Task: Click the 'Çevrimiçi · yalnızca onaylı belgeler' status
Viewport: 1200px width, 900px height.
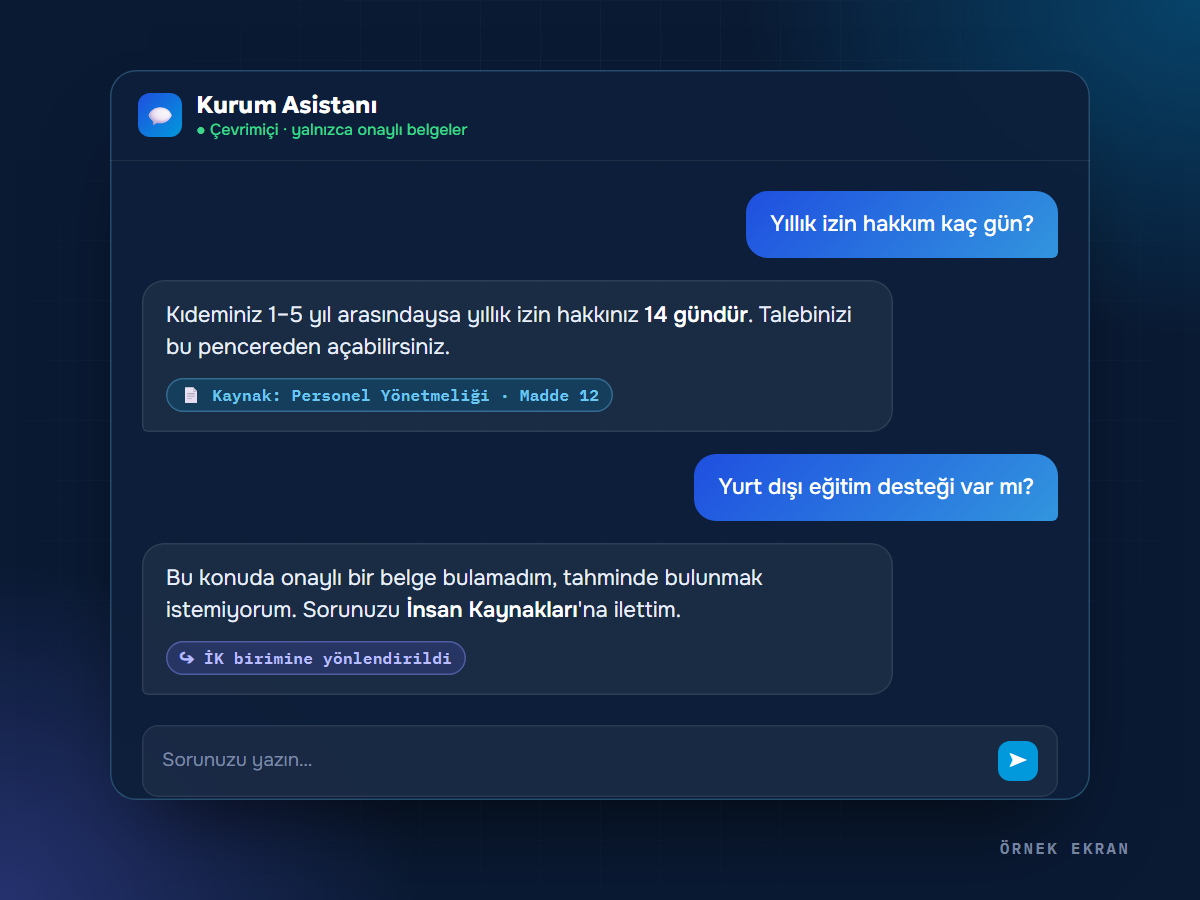Action: coord(332,130)
